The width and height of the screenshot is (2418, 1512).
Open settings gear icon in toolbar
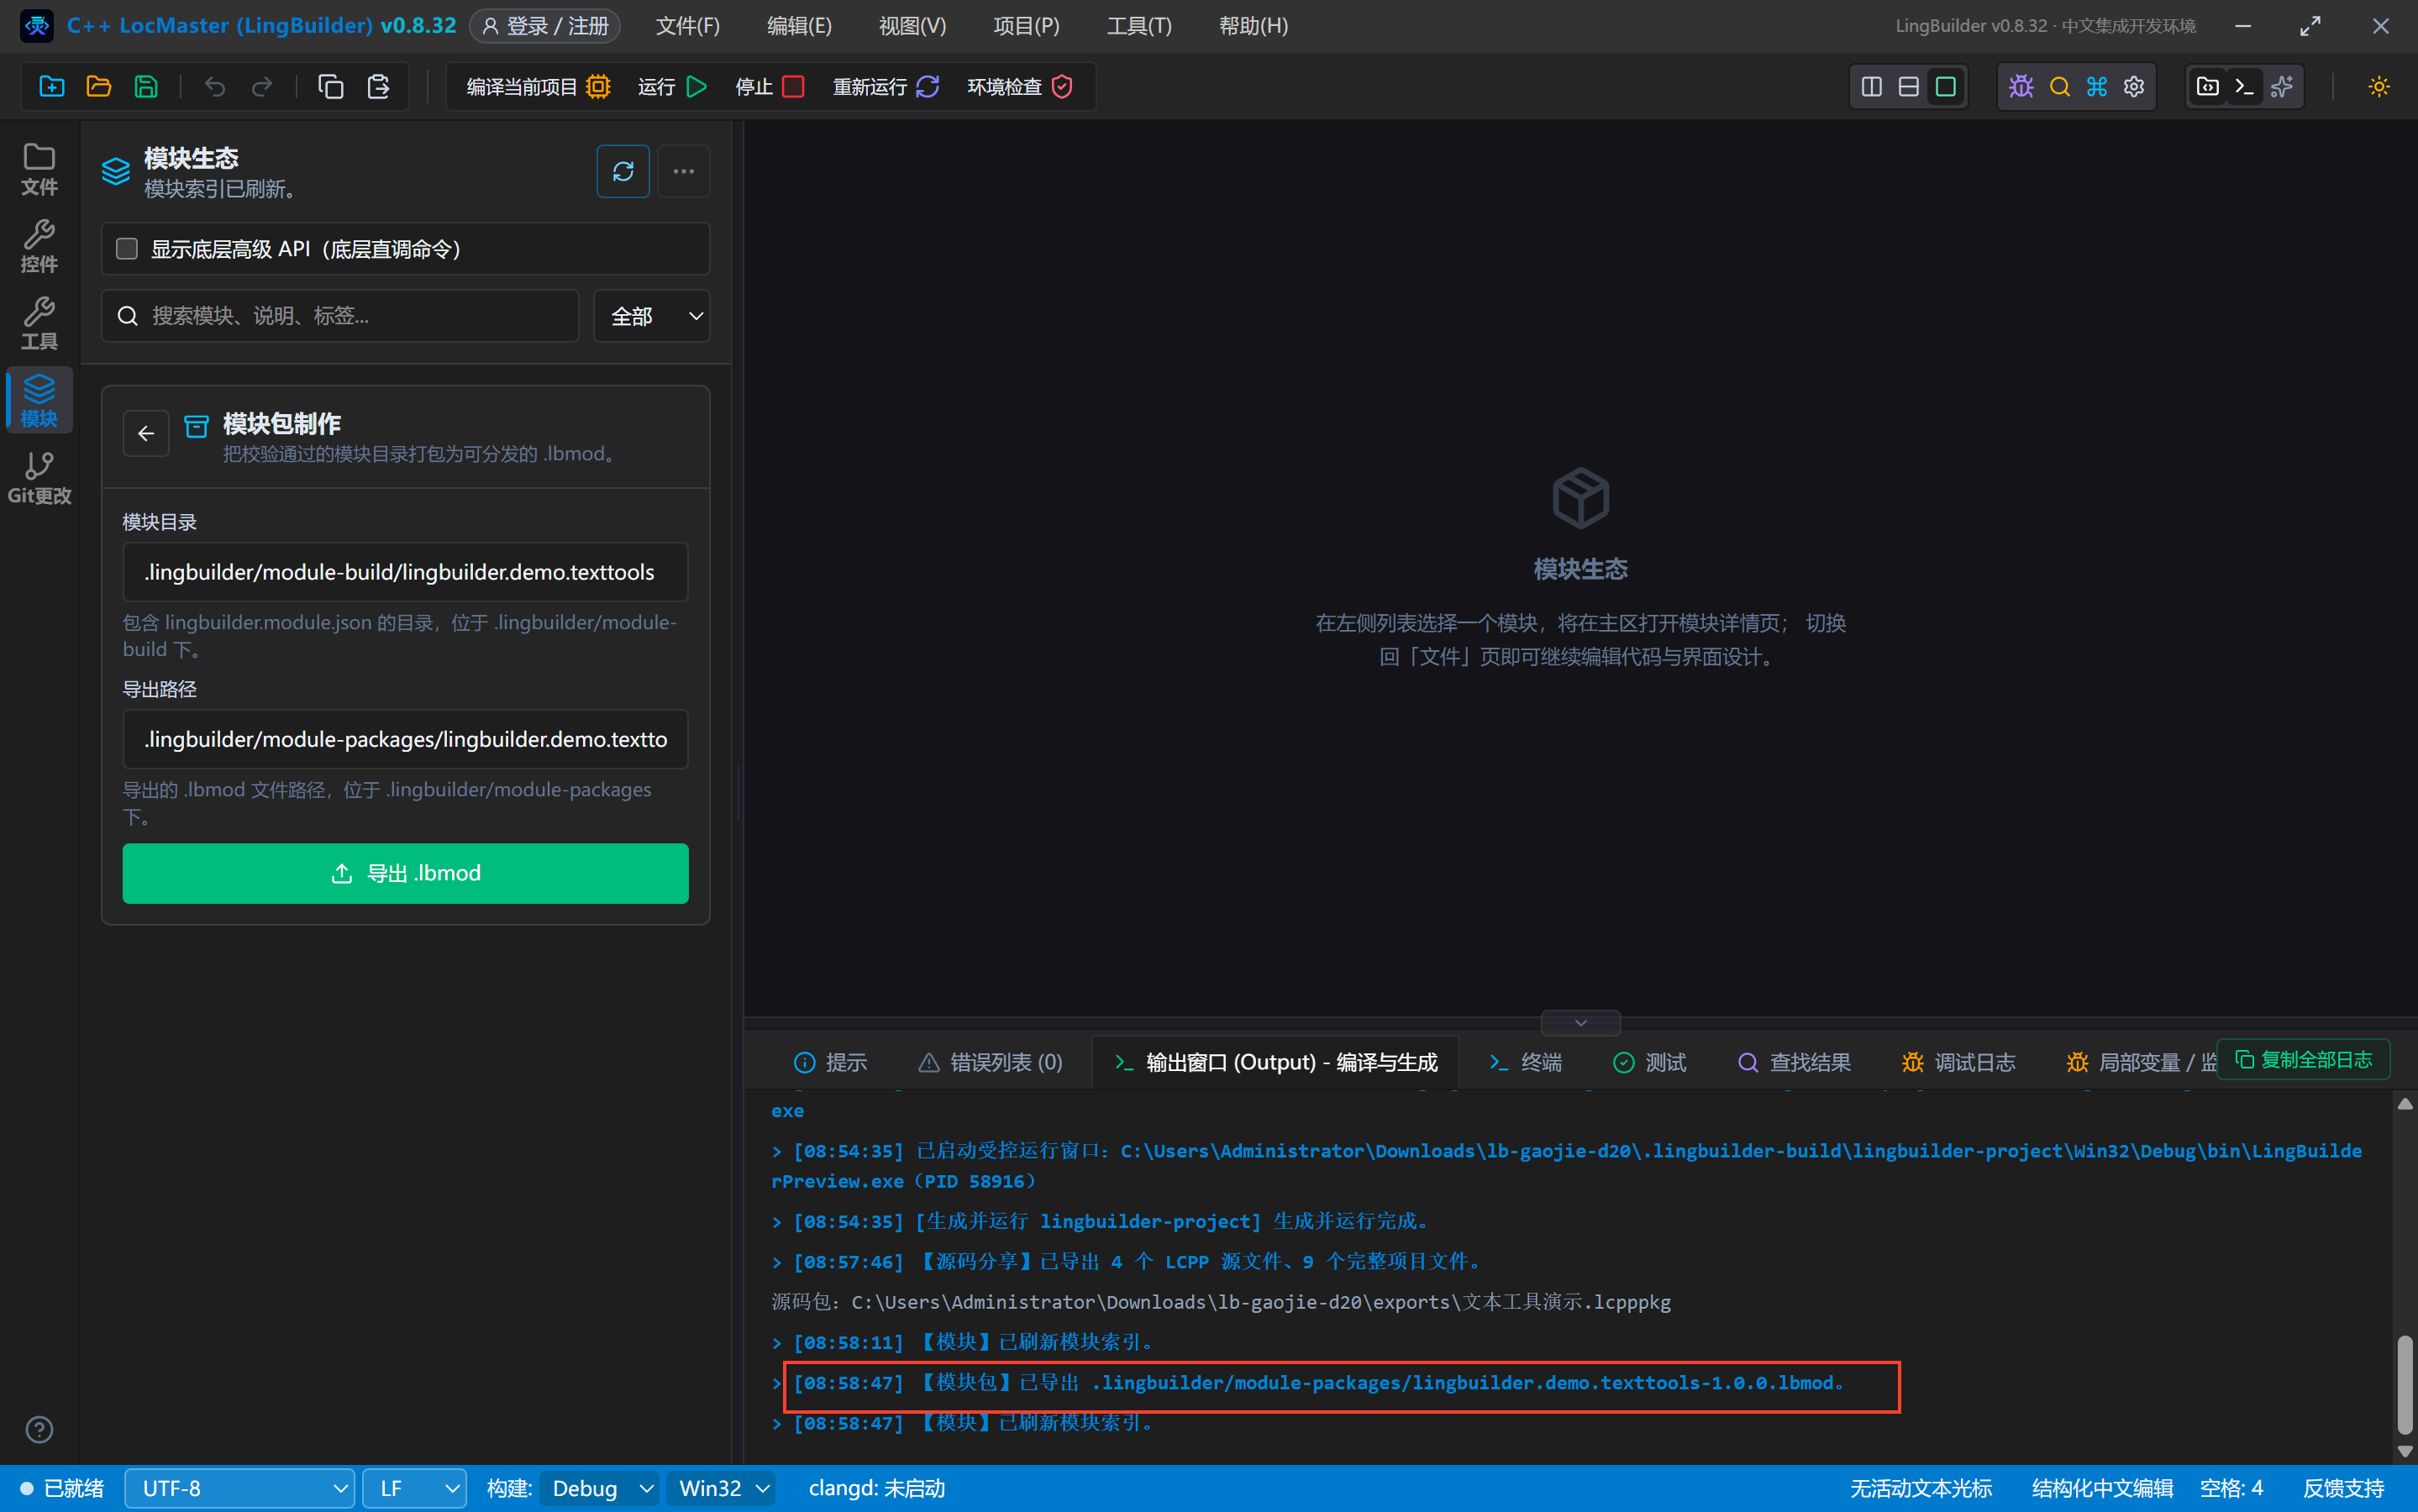(x=2134, y=87)
